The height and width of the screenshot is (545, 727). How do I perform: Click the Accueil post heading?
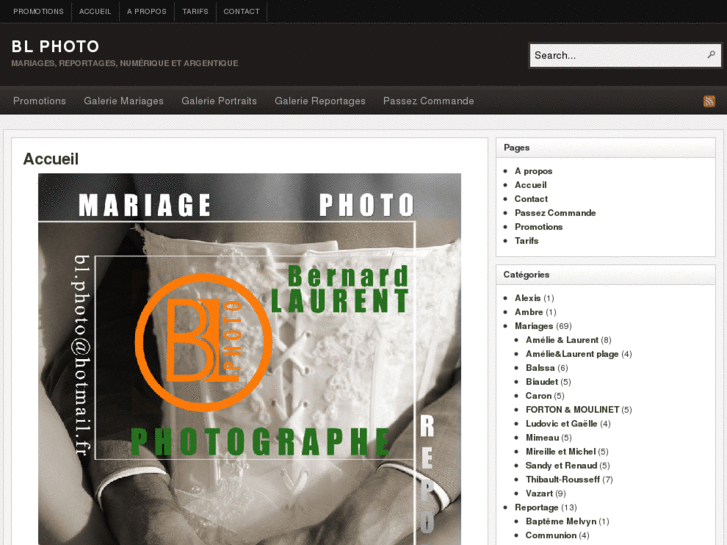(51, 159)
